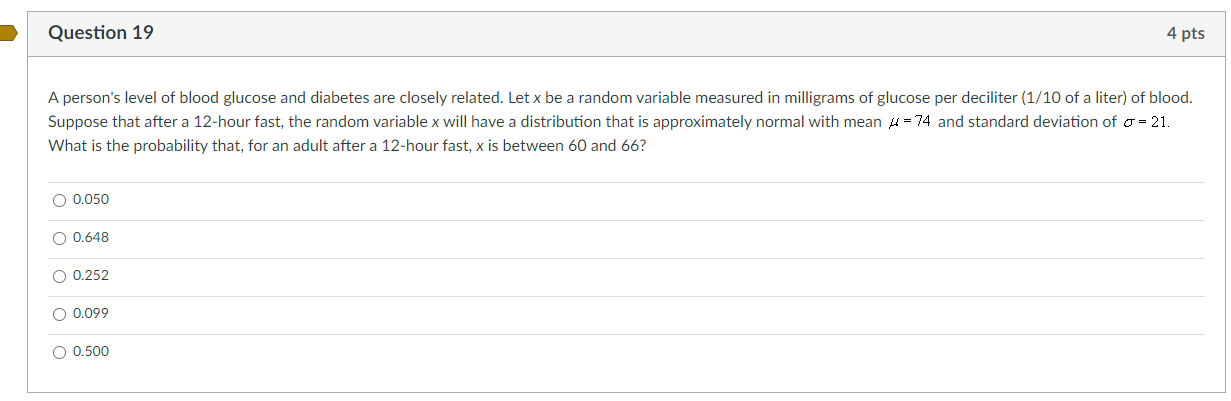The image size is (1231, 401).
Task: Pick the 0.252 radio option
Action: click(x=60, y=276)
